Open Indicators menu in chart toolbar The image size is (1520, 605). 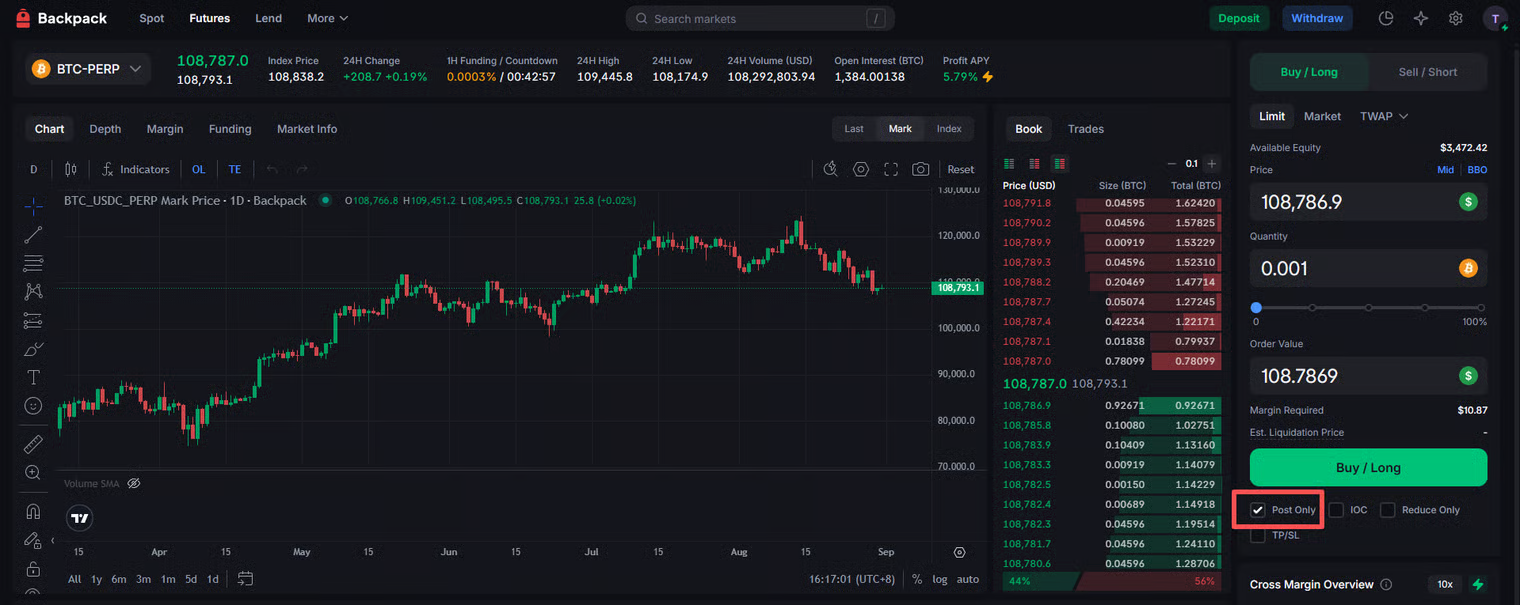coord(136,170)
